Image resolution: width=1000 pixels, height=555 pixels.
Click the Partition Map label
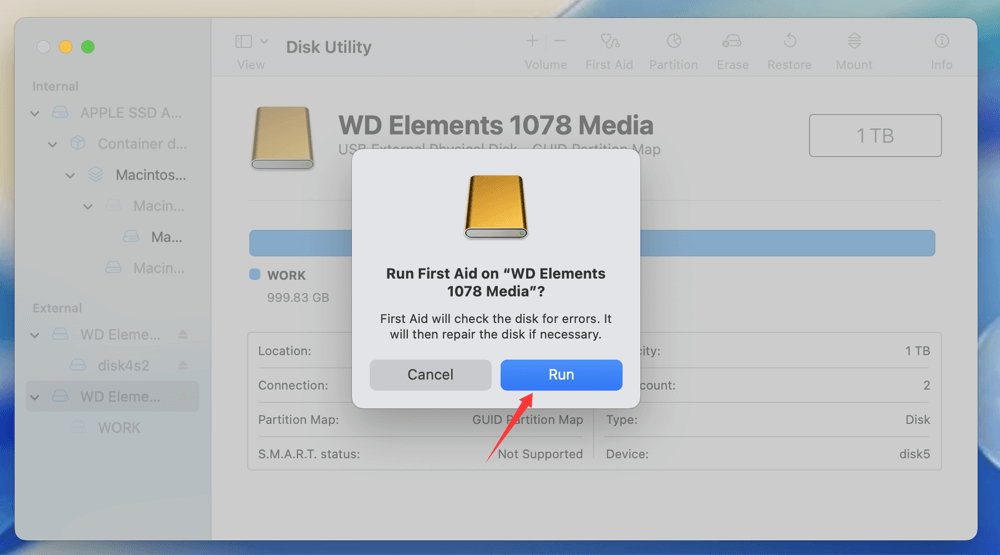298,420
